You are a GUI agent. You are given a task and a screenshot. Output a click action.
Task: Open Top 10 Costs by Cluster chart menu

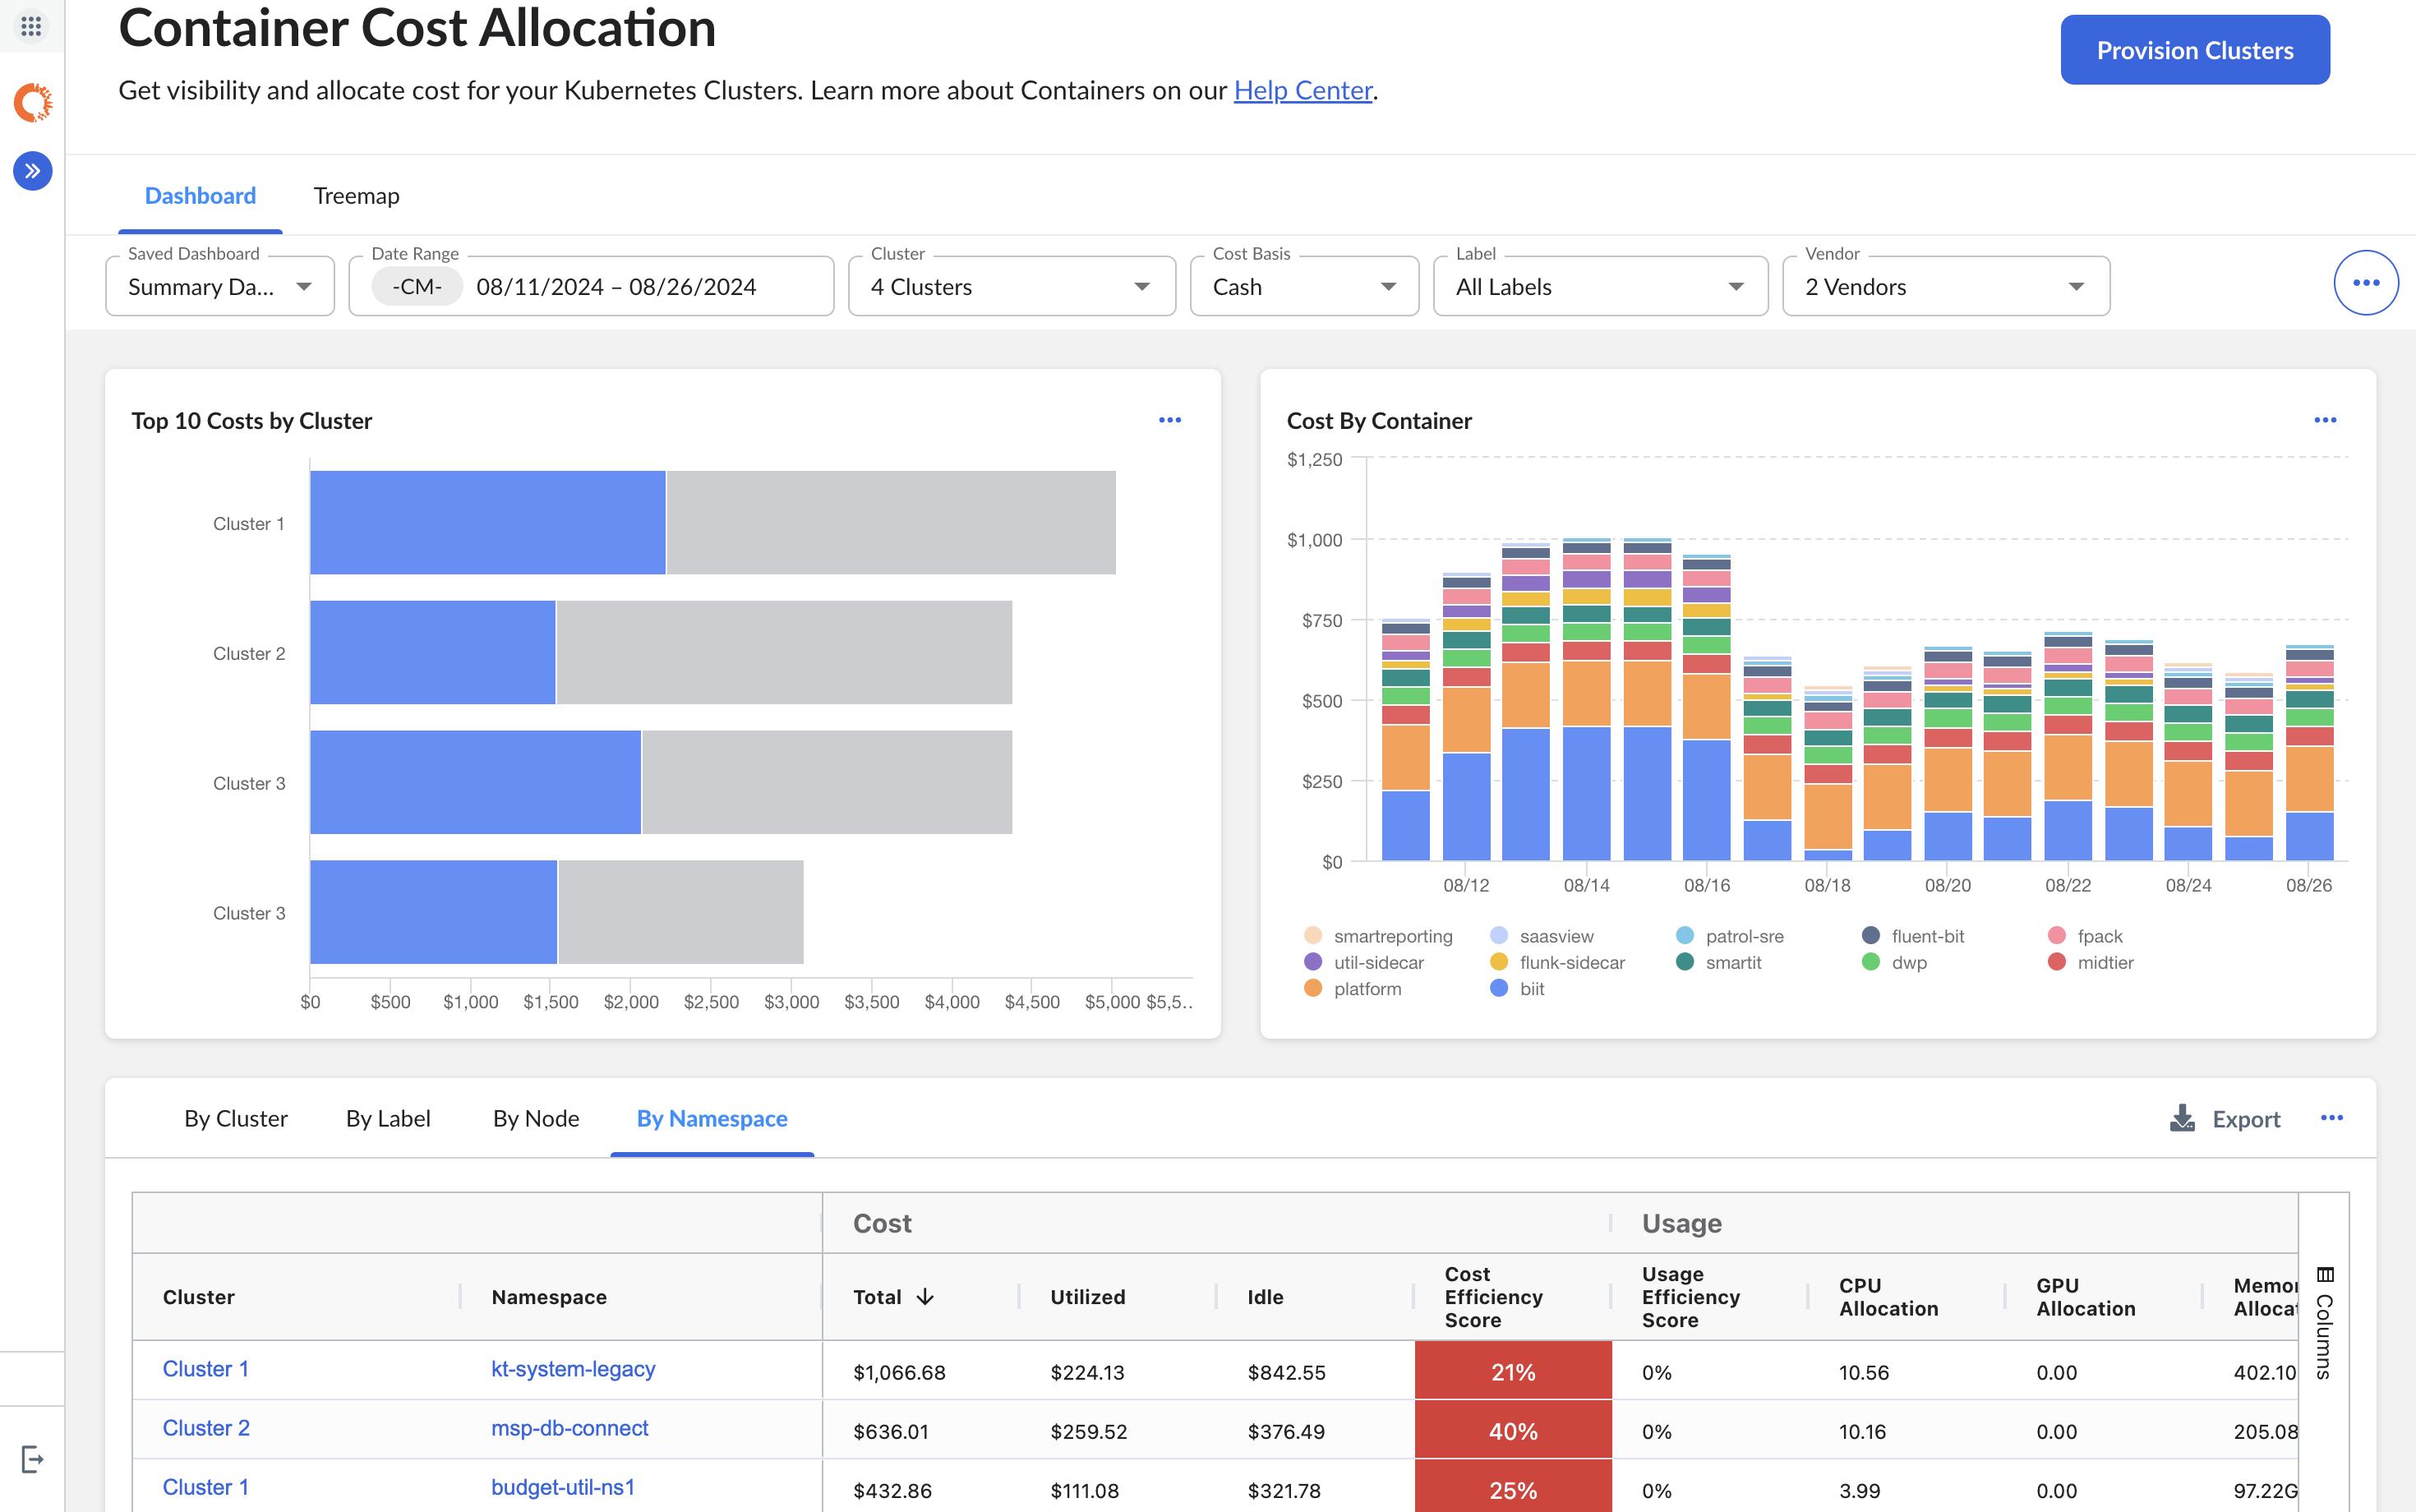click(1169, 420)
